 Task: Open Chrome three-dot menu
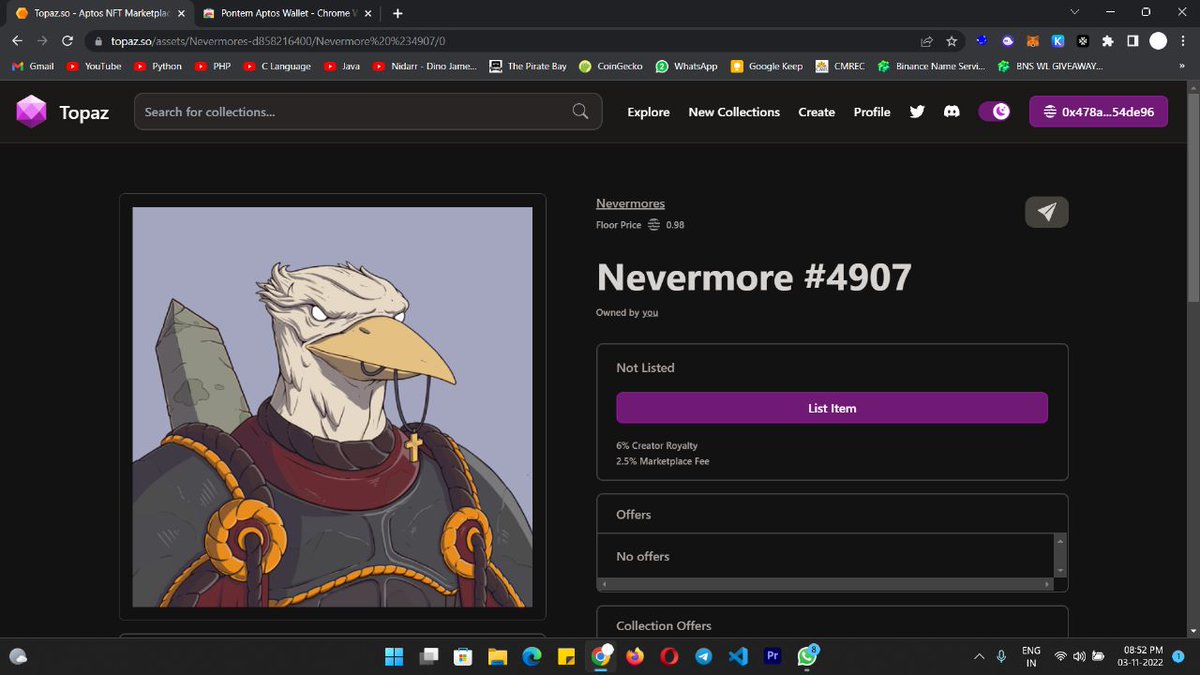point(1184,41)
